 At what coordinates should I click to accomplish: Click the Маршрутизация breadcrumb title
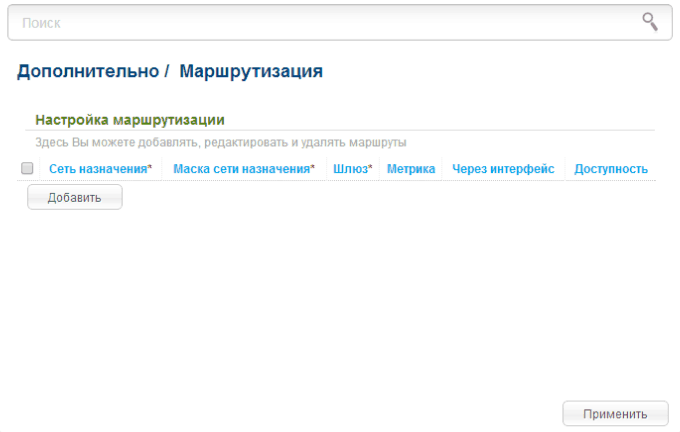click(x=251, y=72)
